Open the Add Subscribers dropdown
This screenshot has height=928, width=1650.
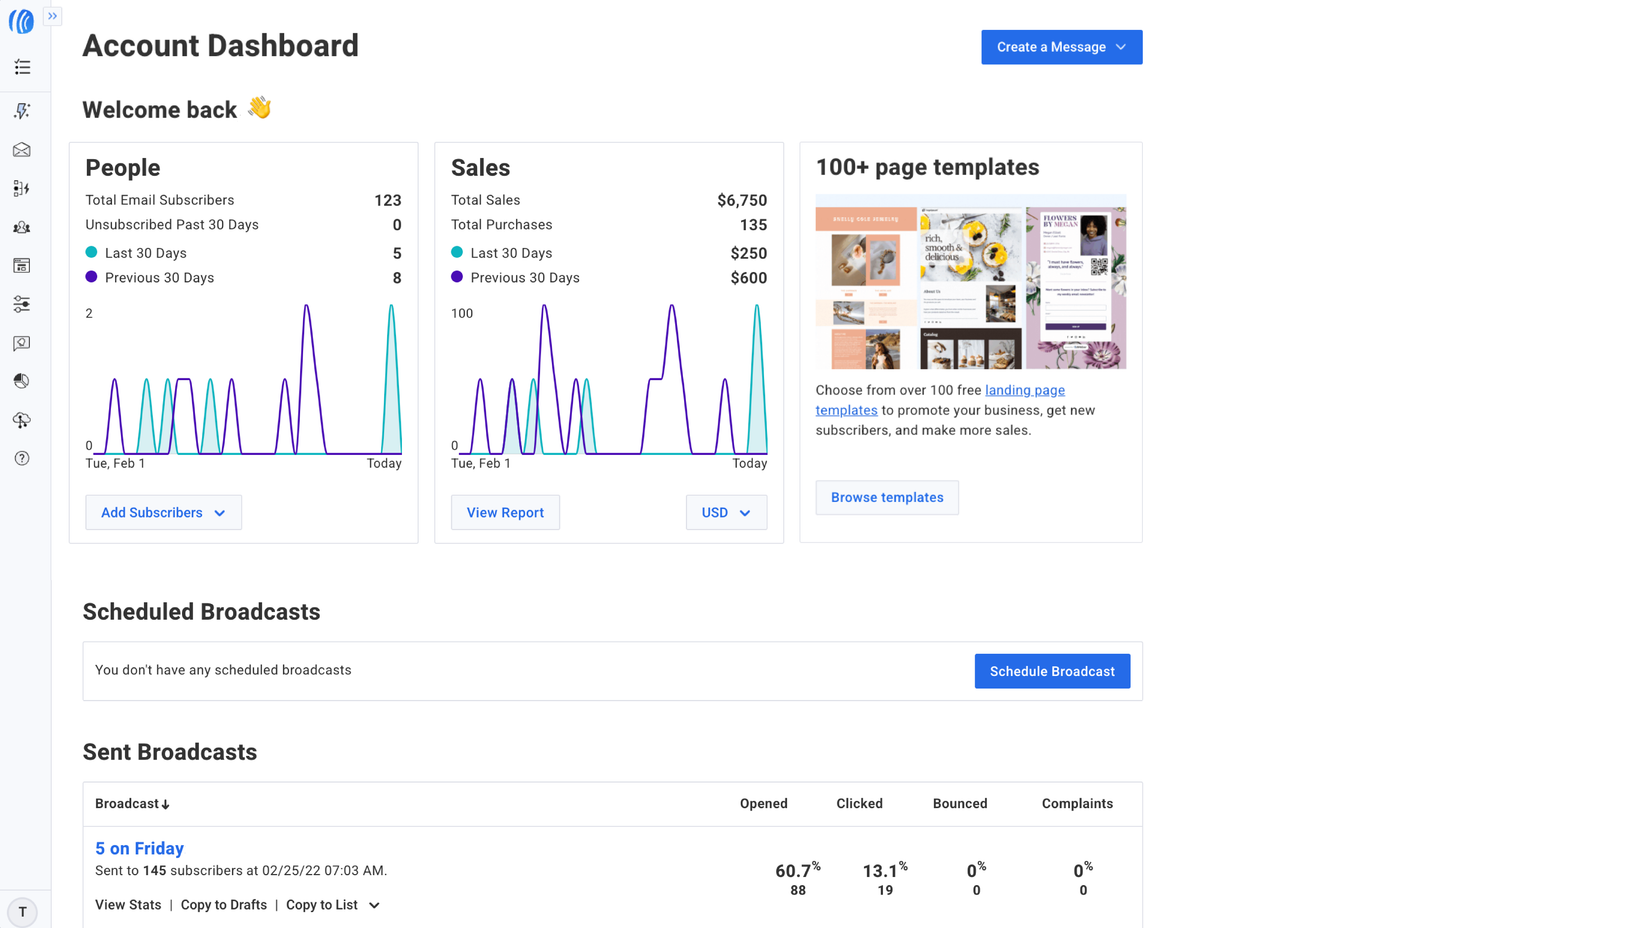(163, 512)
